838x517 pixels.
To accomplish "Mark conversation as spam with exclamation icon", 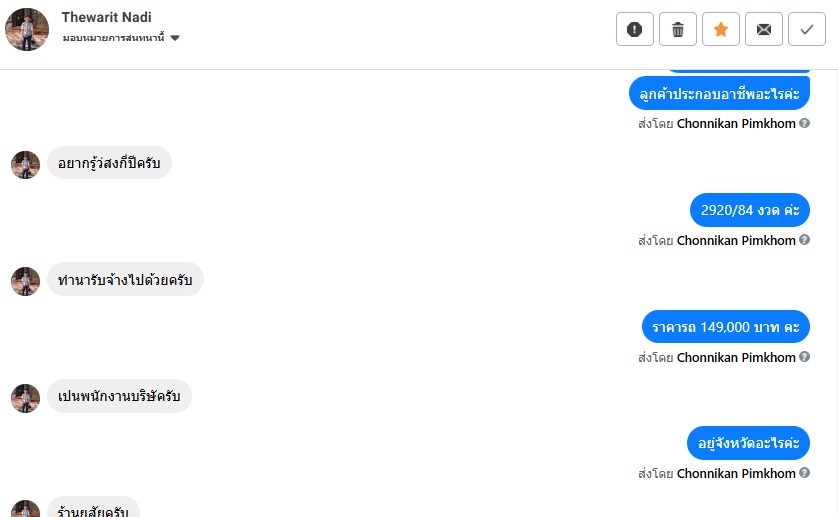I will click(x=635, y=30).
